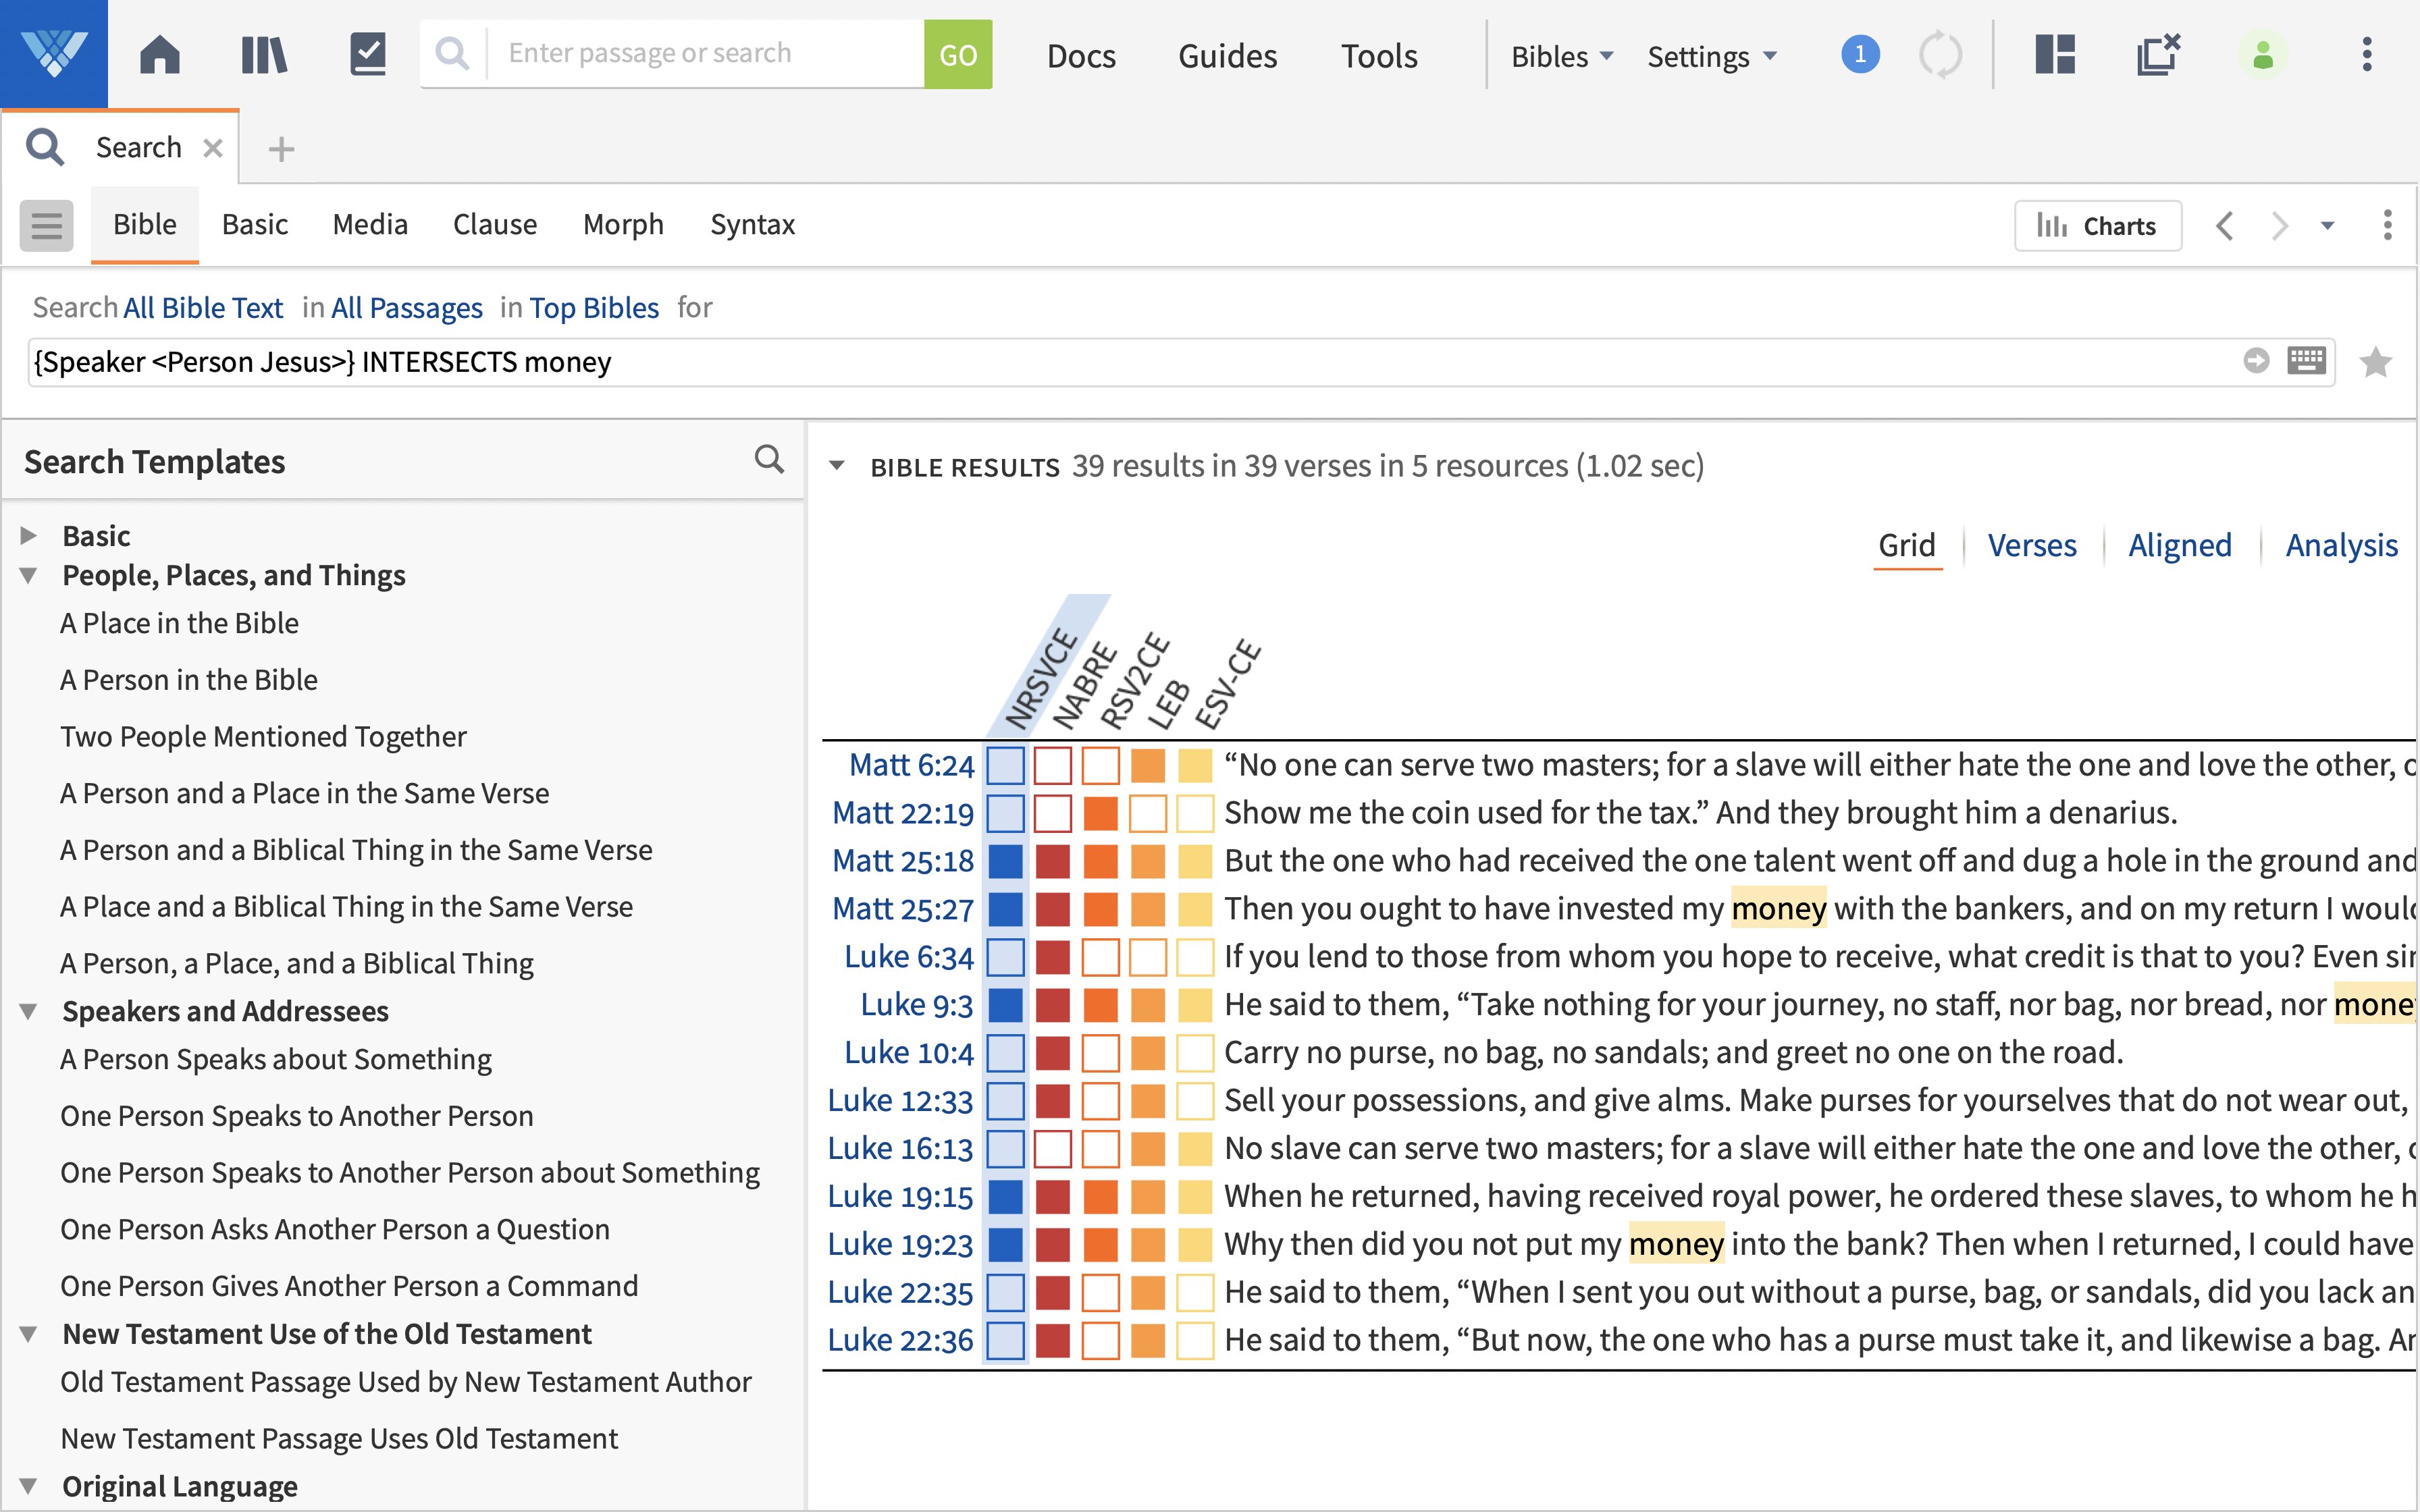Open the on-screen keyboard icon
Image resolution: width=2420 pixels, height=1512 pixels.
click(2307, 360)
